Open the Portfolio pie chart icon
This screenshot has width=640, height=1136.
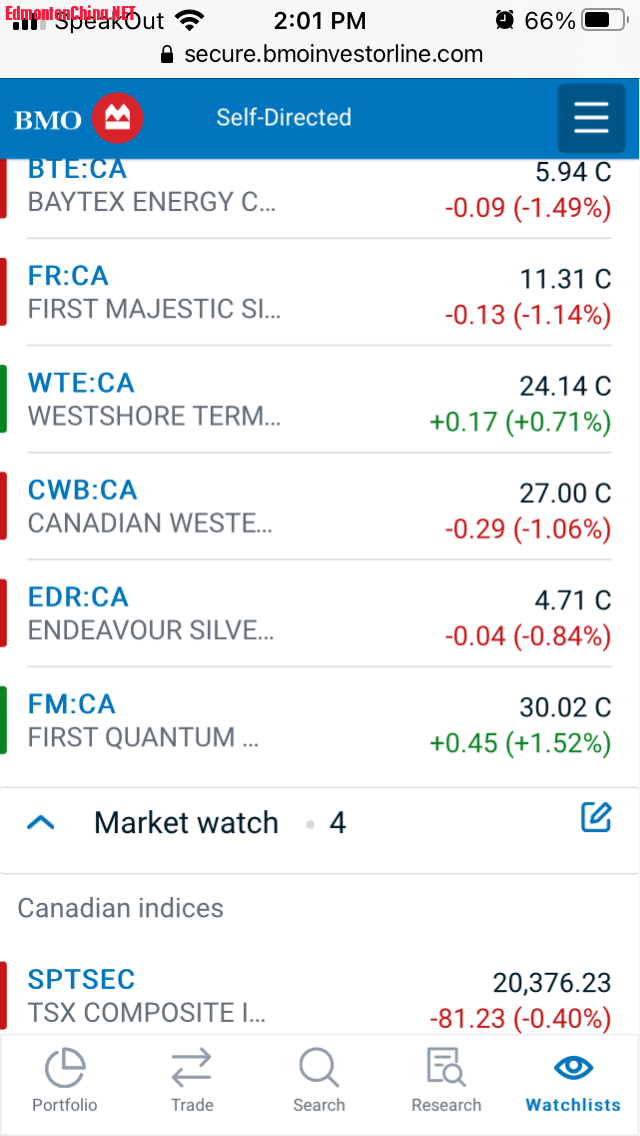pyautogui.click(x=65, y=1068)
